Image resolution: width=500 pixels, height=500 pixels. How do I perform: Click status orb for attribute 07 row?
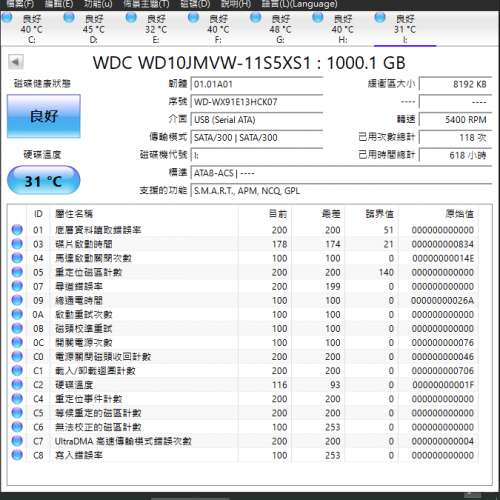click(x=17, y=286)
